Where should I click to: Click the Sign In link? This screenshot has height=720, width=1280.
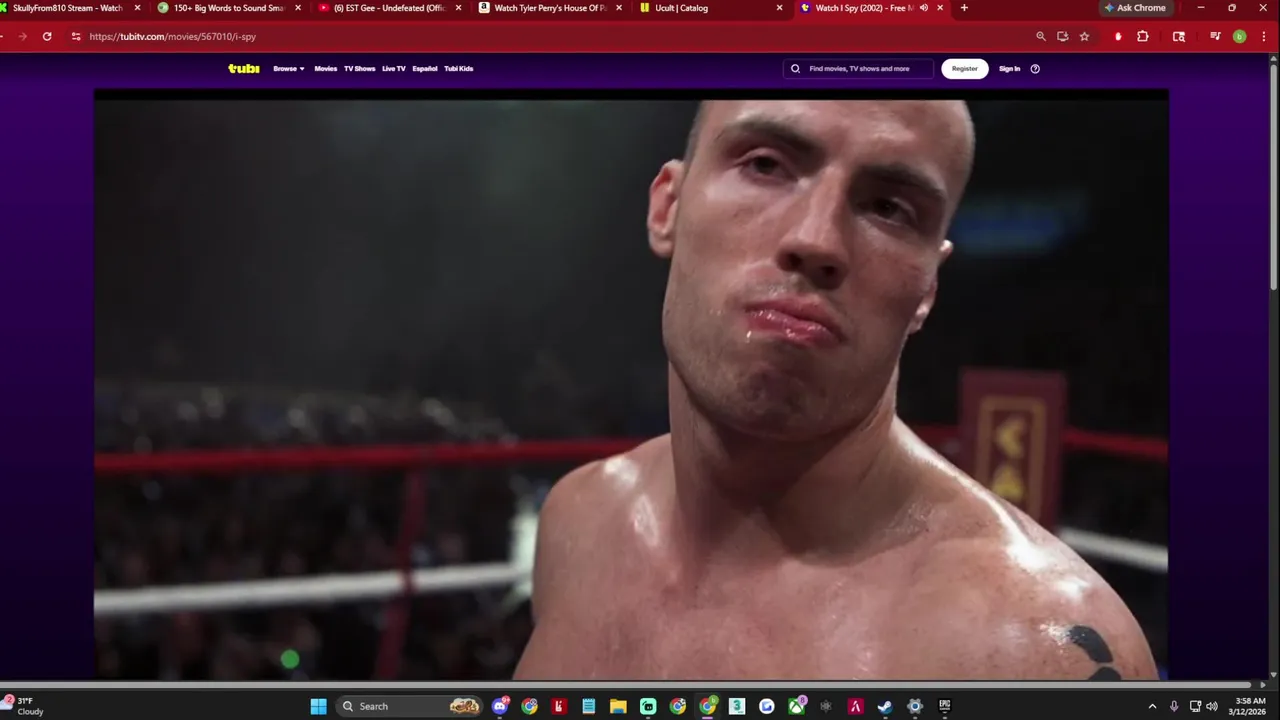(x=1010, y=69)
